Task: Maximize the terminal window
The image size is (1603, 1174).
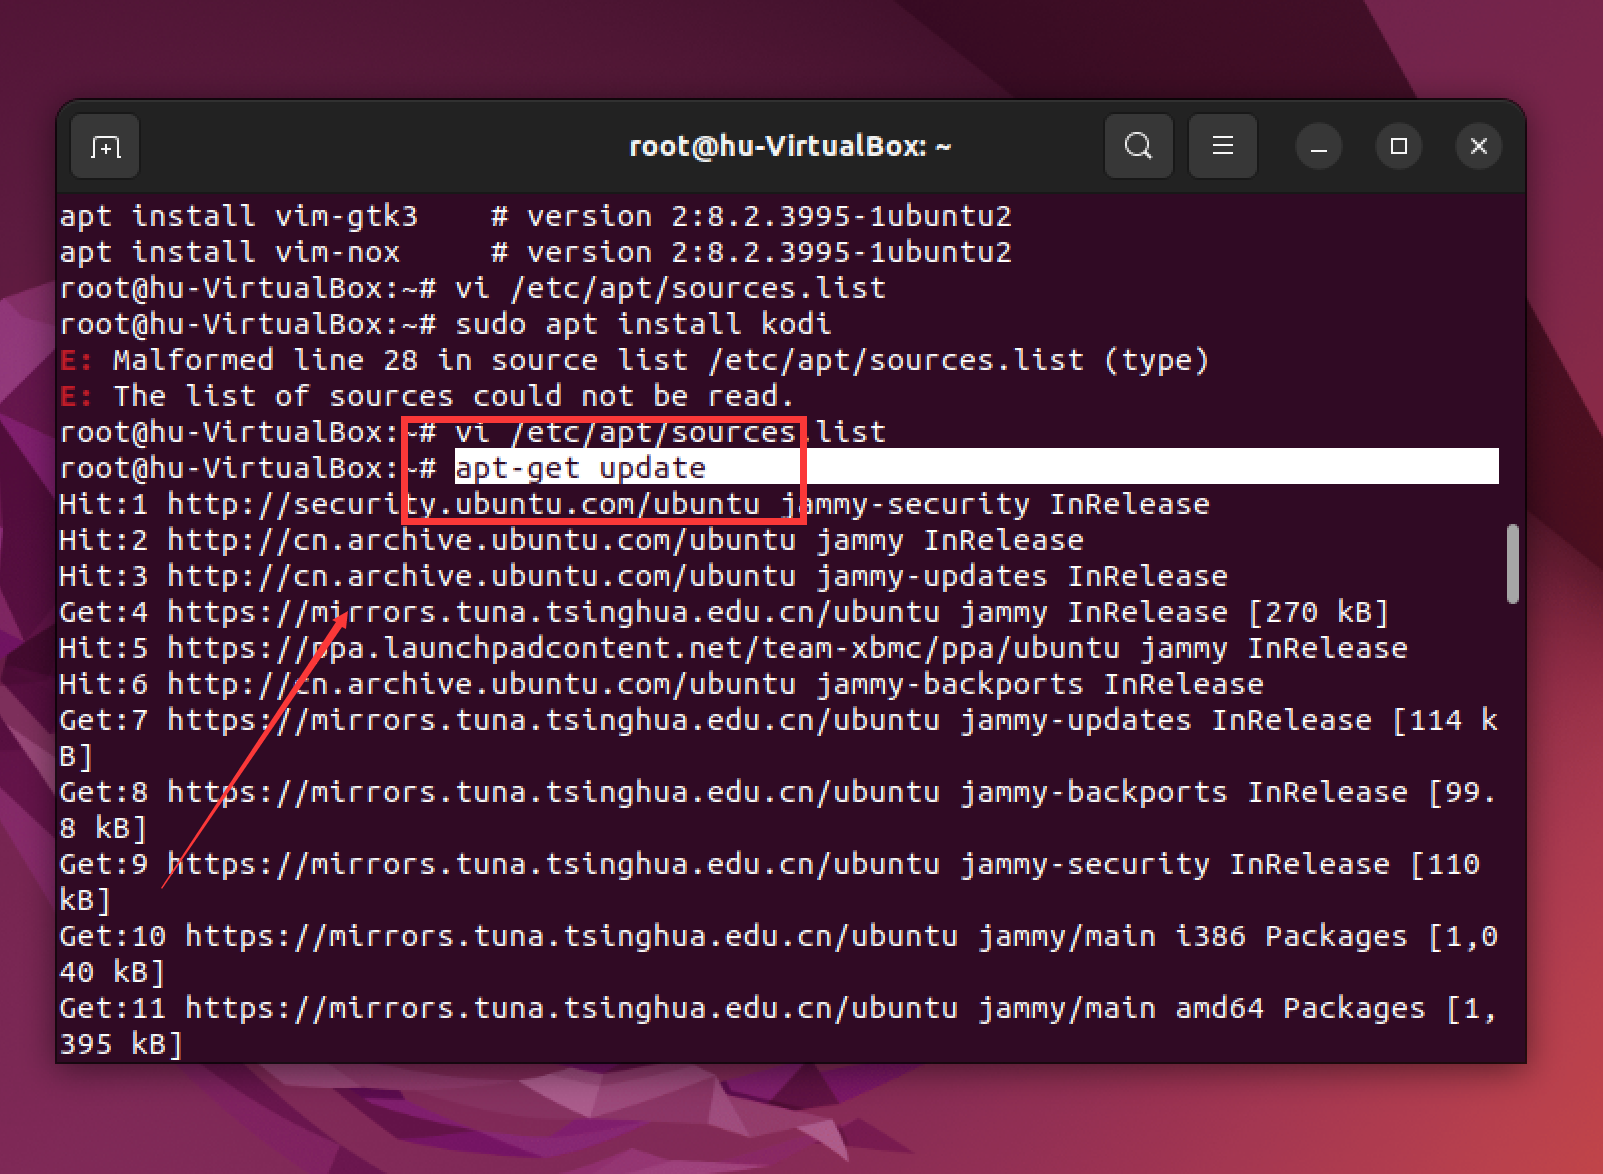Action: click(1398, 147)
